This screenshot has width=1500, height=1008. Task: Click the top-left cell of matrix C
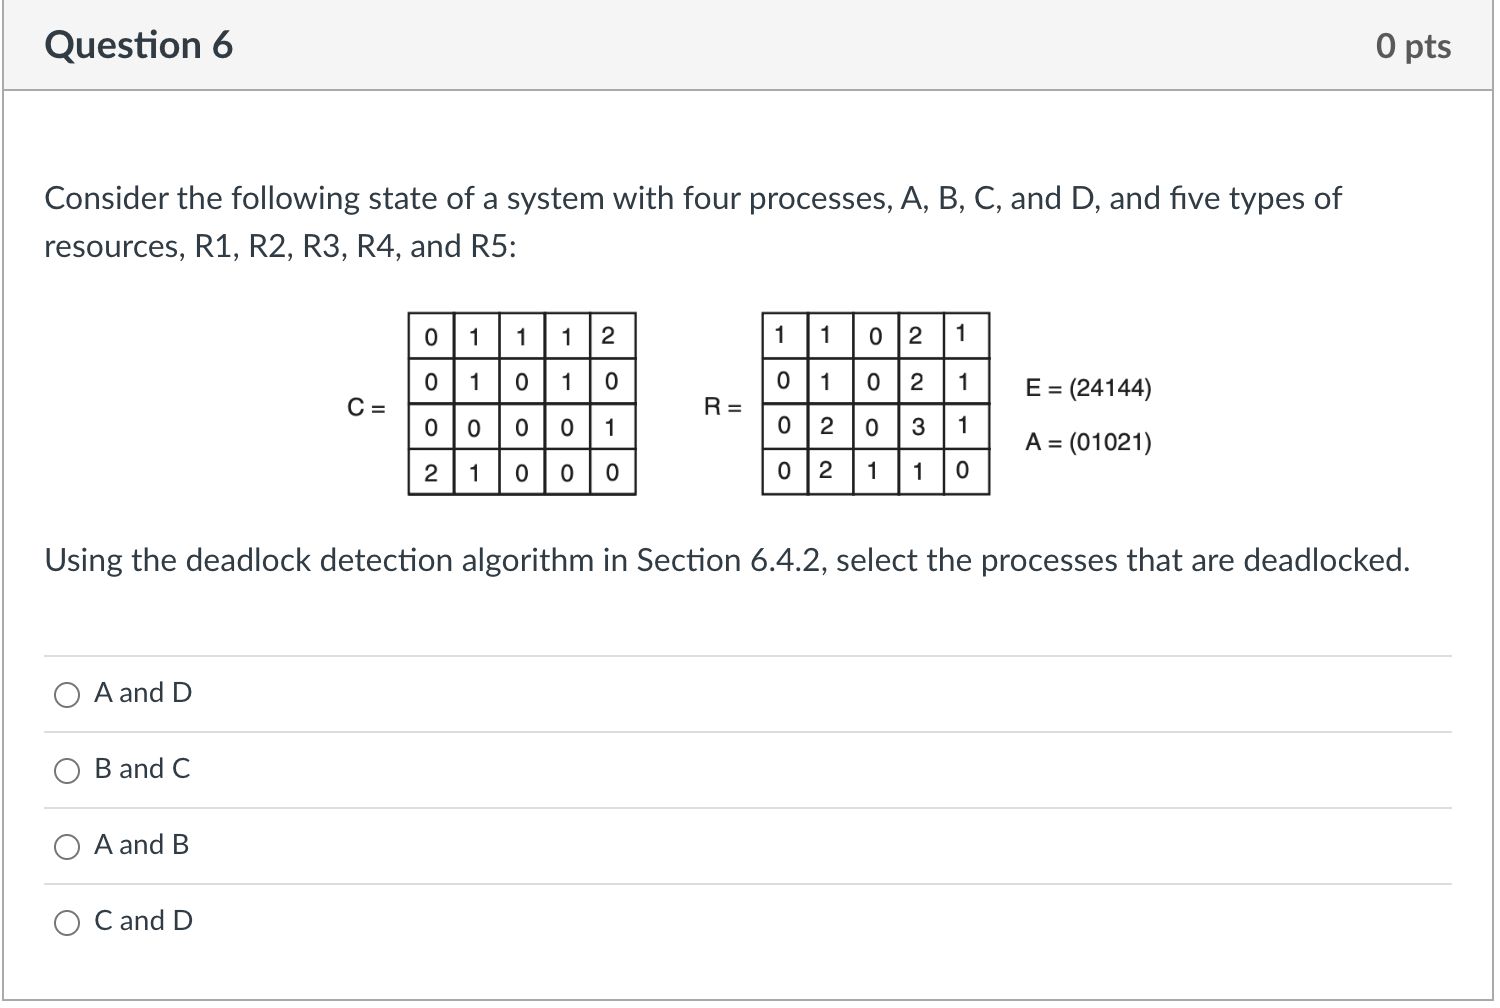tap(431, 336)
